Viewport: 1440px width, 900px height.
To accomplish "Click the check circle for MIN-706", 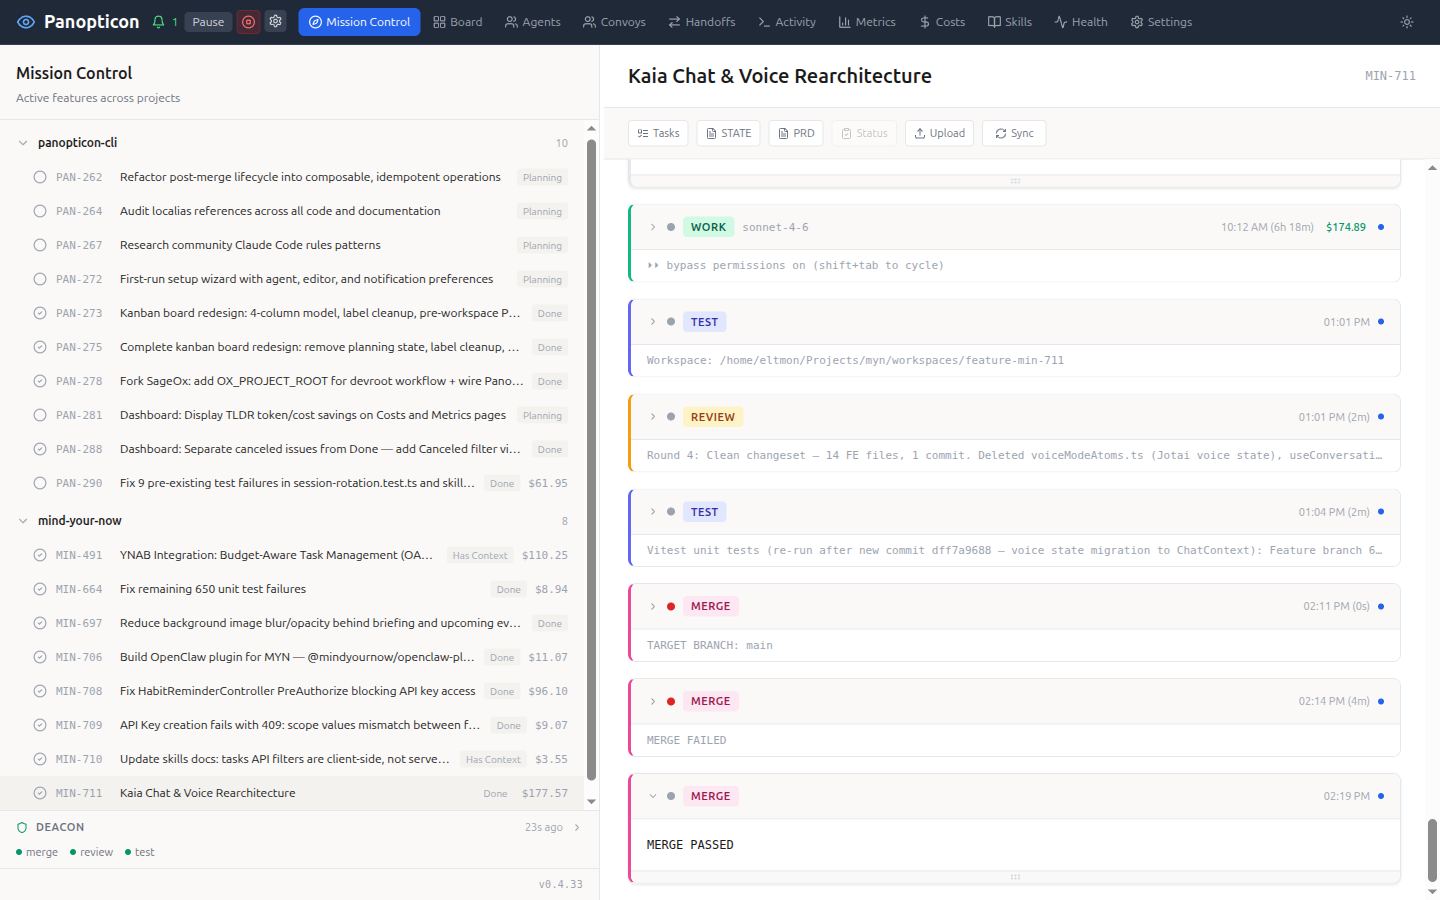I will coord(40,657).
